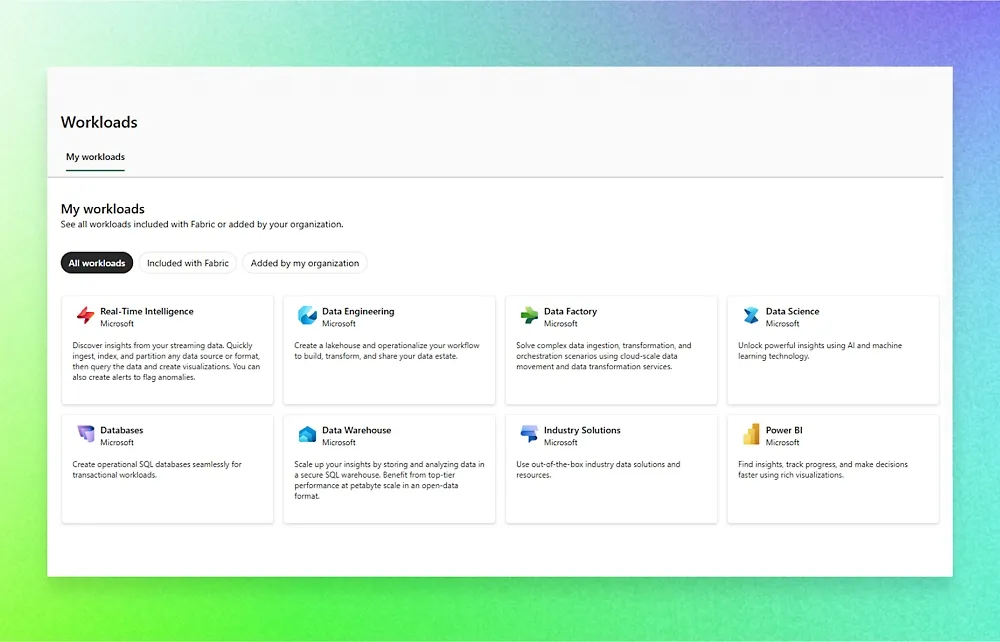
Task: Click Microsoft label under Data Factory
Action: click(x=561, y=324)
